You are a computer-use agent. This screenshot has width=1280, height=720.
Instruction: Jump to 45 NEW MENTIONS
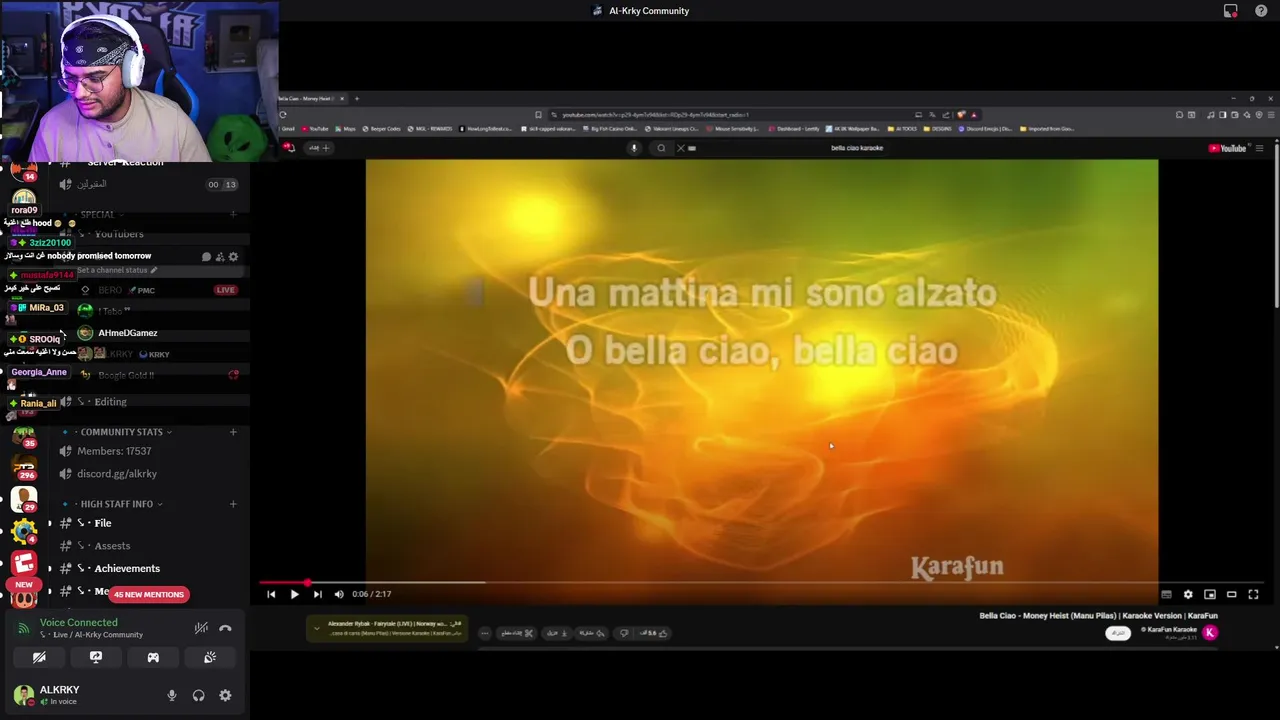click(x=149, y=595)
